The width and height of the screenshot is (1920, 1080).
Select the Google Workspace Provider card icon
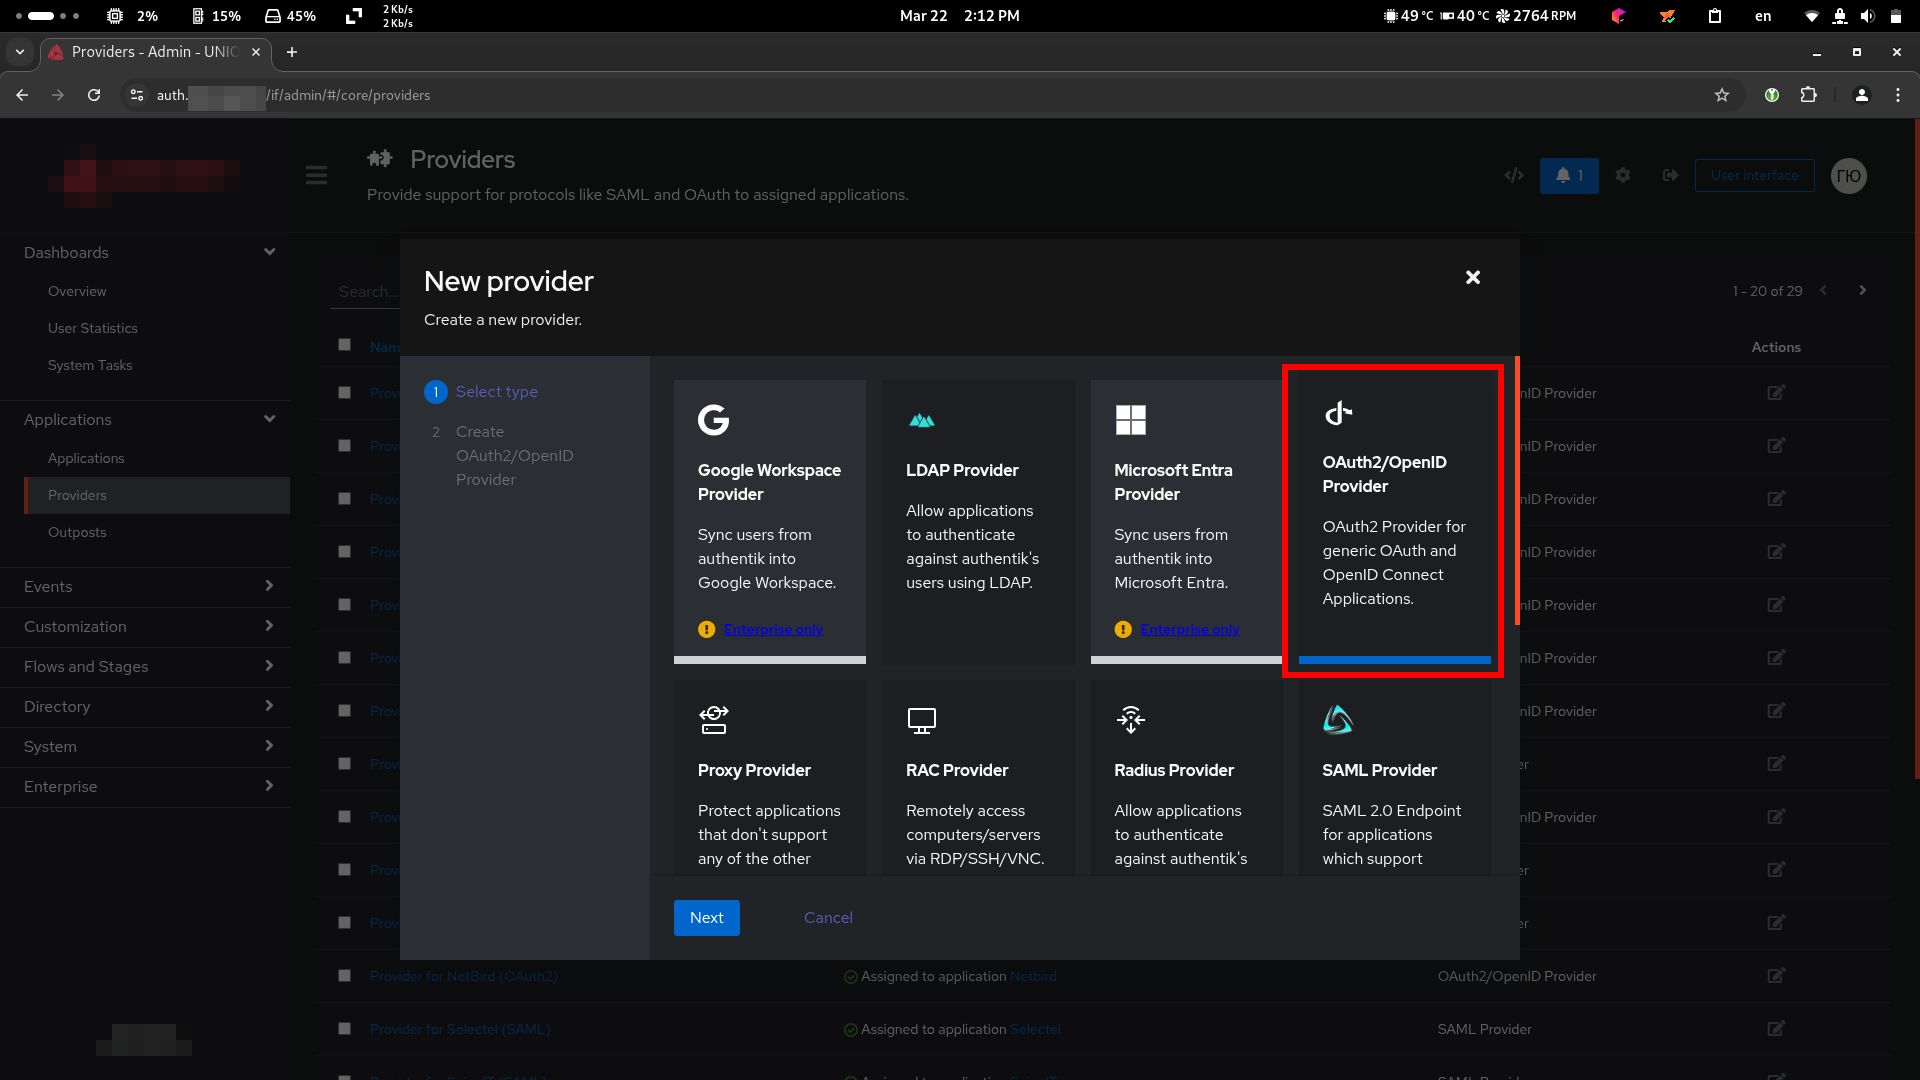[713, 420]
